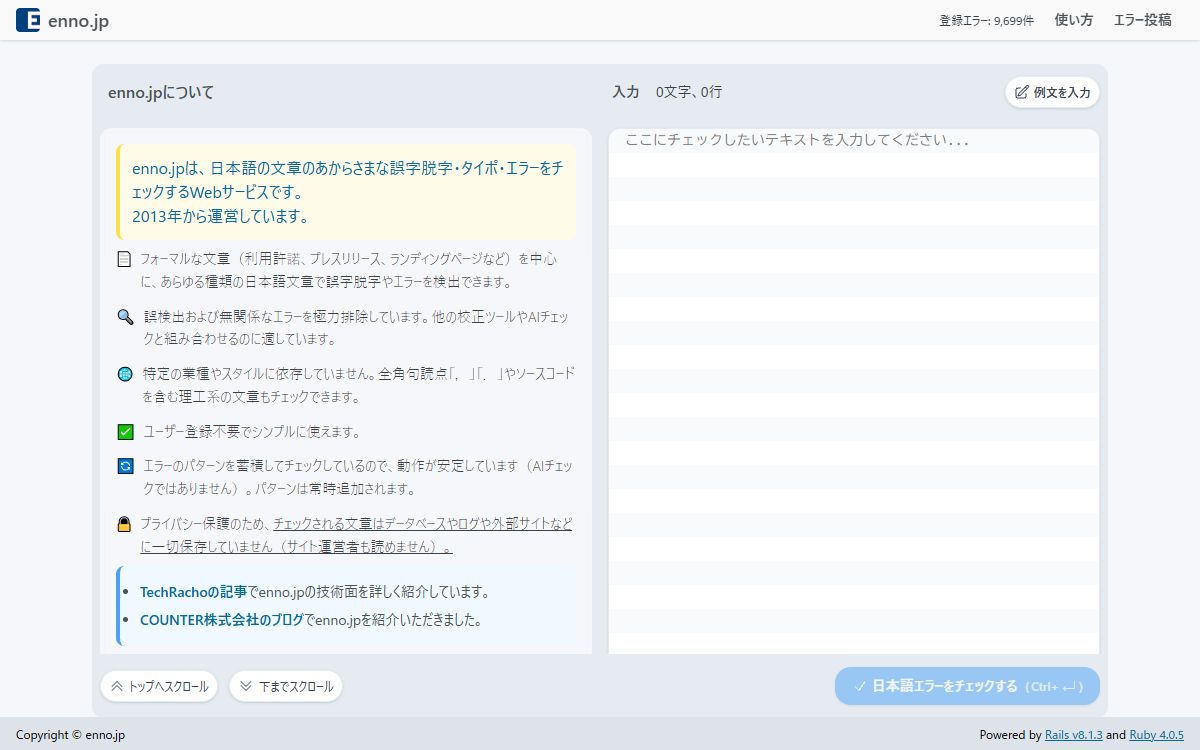
Task: Click the Copyright © enno.jp footer text
Action: pyautogui.click(x=70, y=735)
